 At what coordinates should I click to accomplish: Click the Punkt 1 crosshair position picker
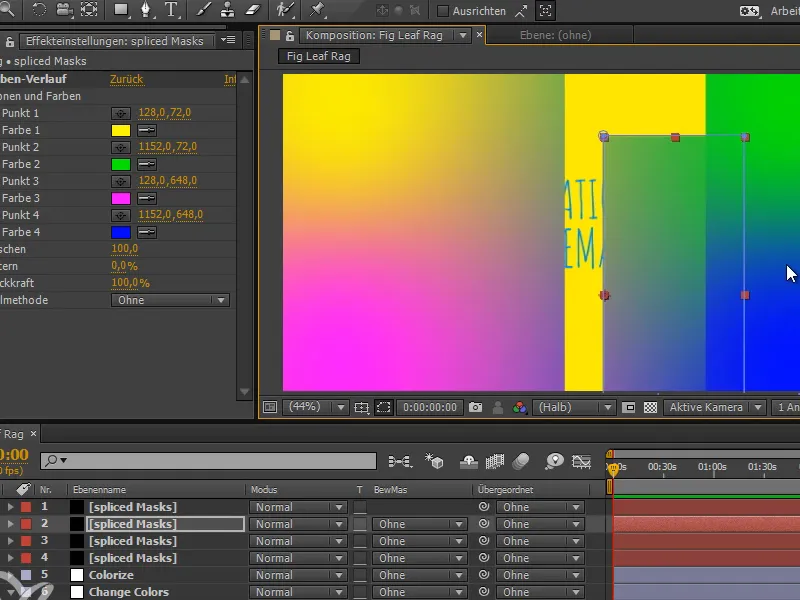[121, 113]
